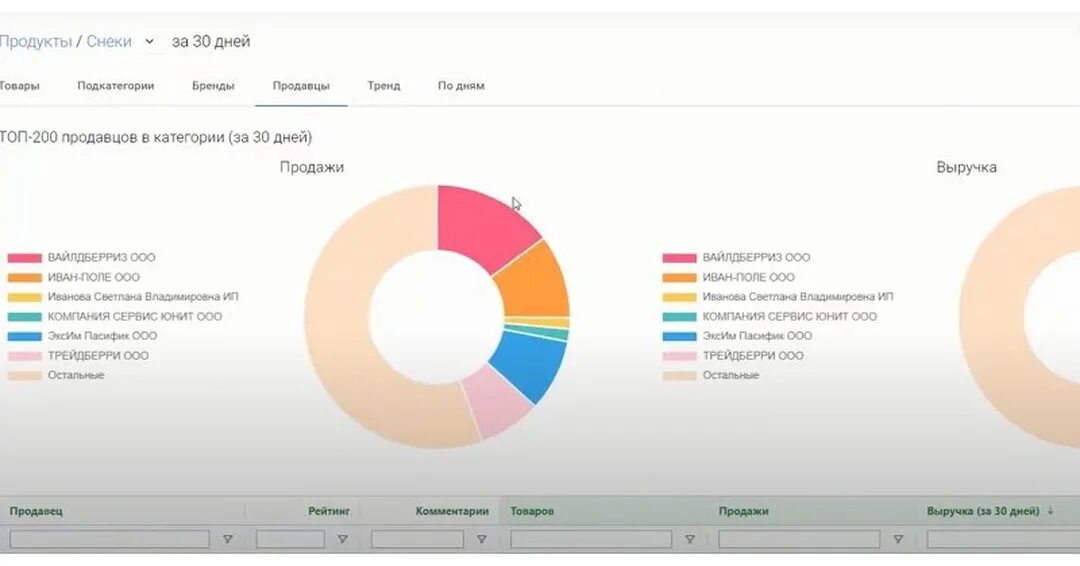Sort table by Комментарии column header

(452, 512)
